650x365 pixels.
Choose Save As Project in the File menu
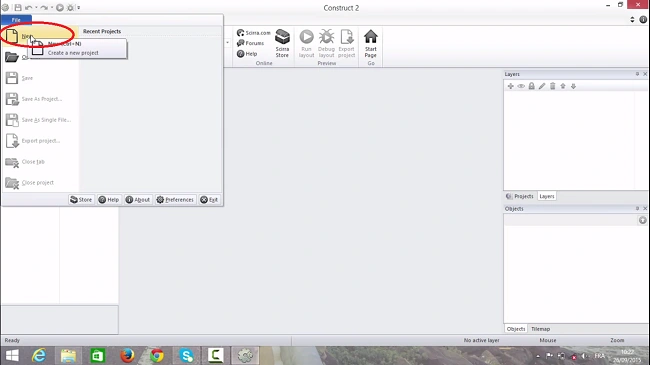tap(39, 99)
